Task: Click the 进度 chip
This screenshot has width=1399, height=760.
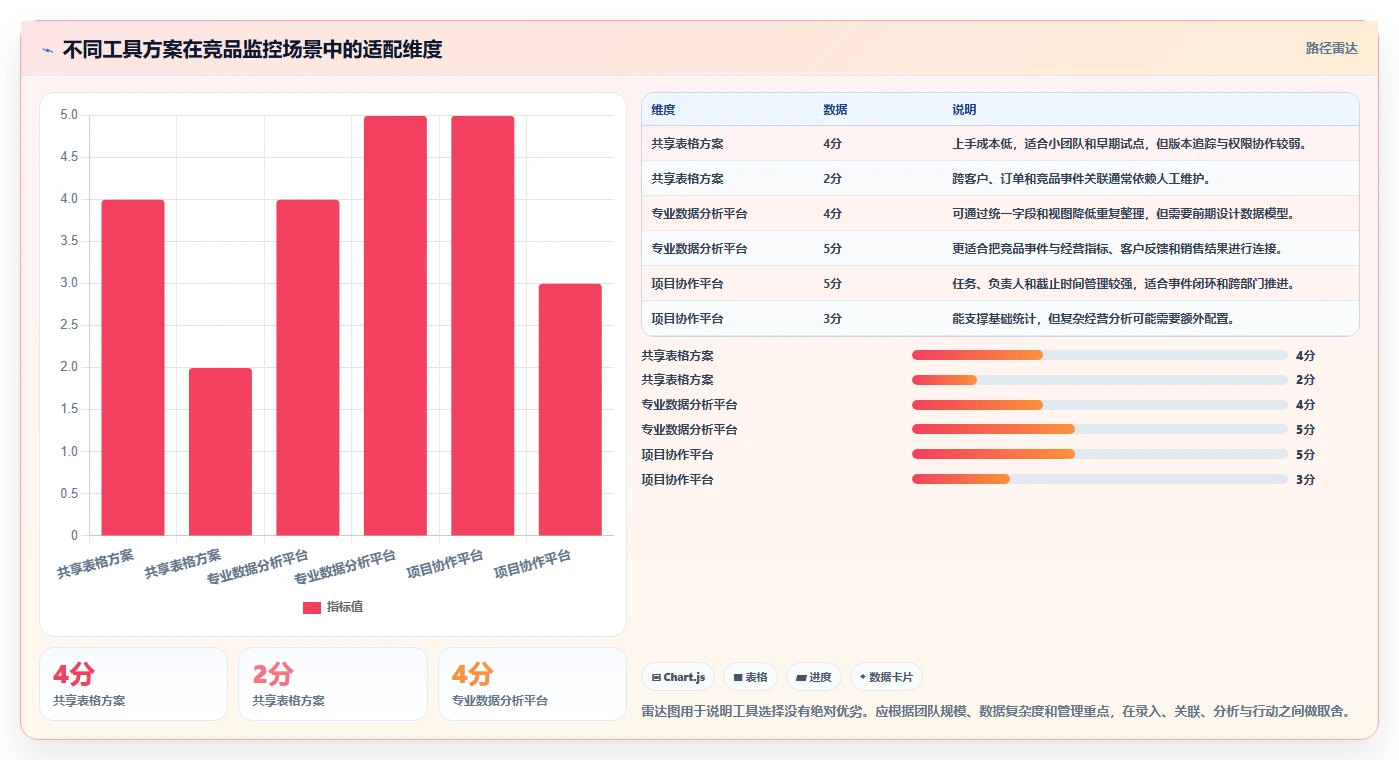Action: (x=814, y=677)
